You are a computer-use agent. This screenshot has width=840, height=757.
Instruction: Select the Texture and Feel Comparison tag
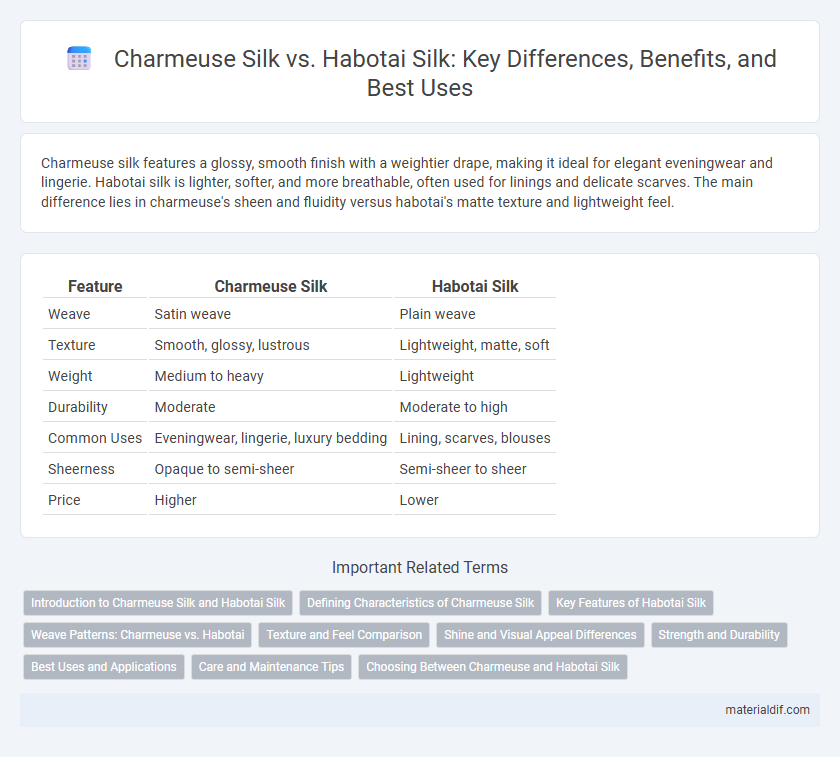click(x=344, y=635)
